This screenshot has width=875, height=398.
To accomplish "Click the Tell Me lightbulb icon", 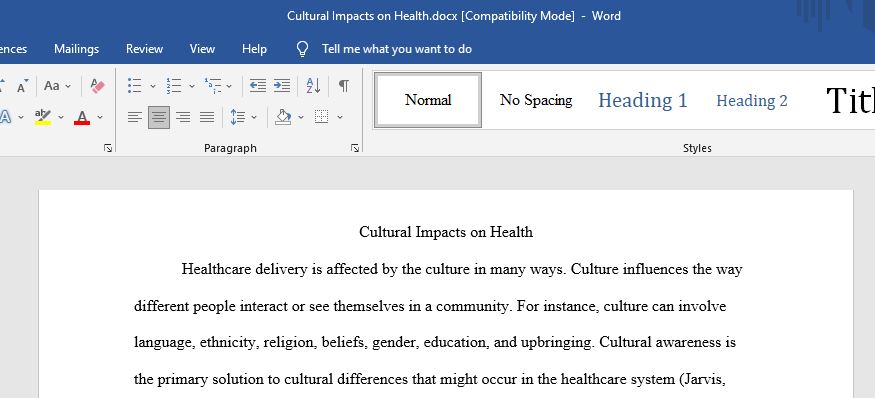I will (x=302, y=49).
